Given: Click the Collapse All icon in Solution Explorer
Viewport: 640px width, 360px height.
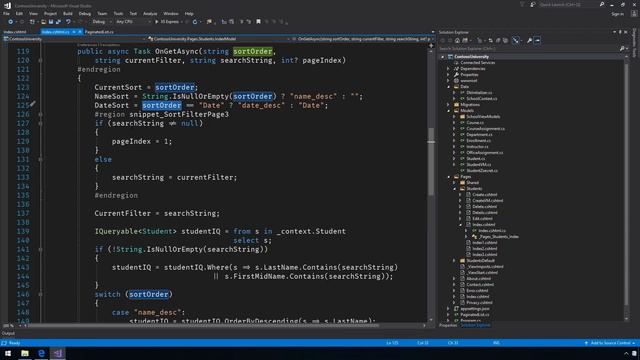Looking at the screenshot, I should pos(498,40).
